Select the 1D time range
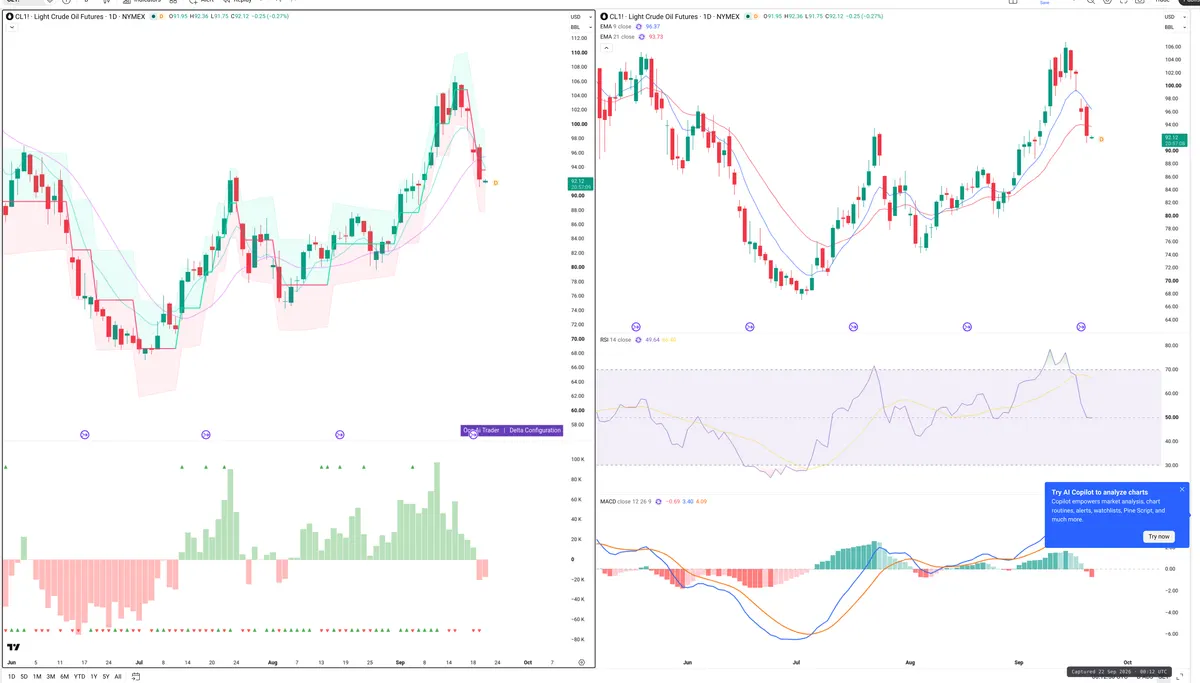 12,676
